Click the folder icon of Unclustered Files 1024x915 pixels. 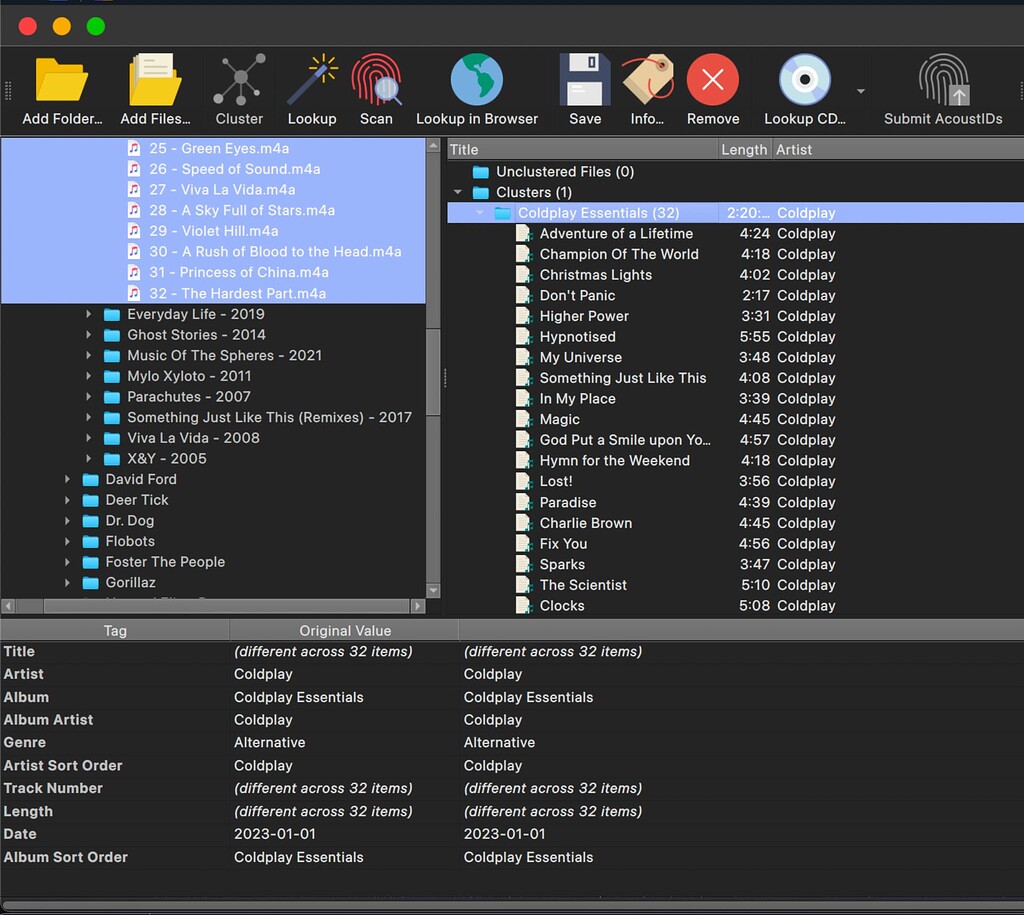pos(481,172)
